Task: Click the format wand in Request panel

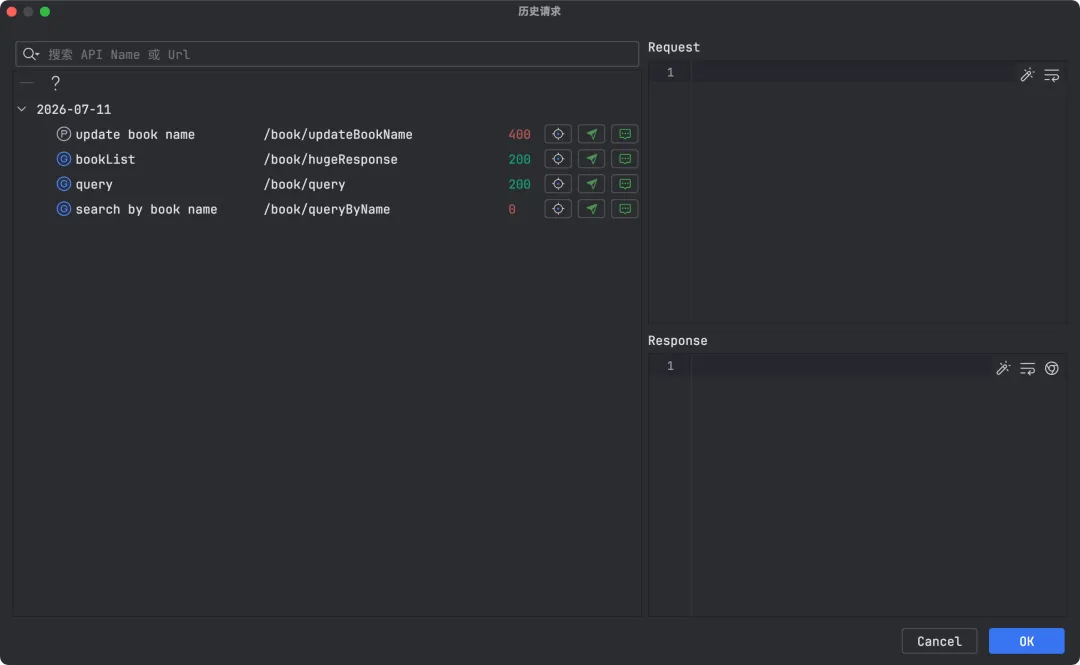Action: click(x=1027, y=75)
